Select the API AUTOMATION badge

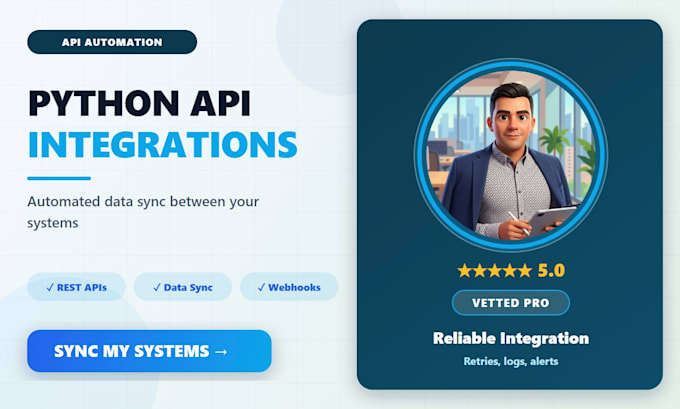pos(112,42)
